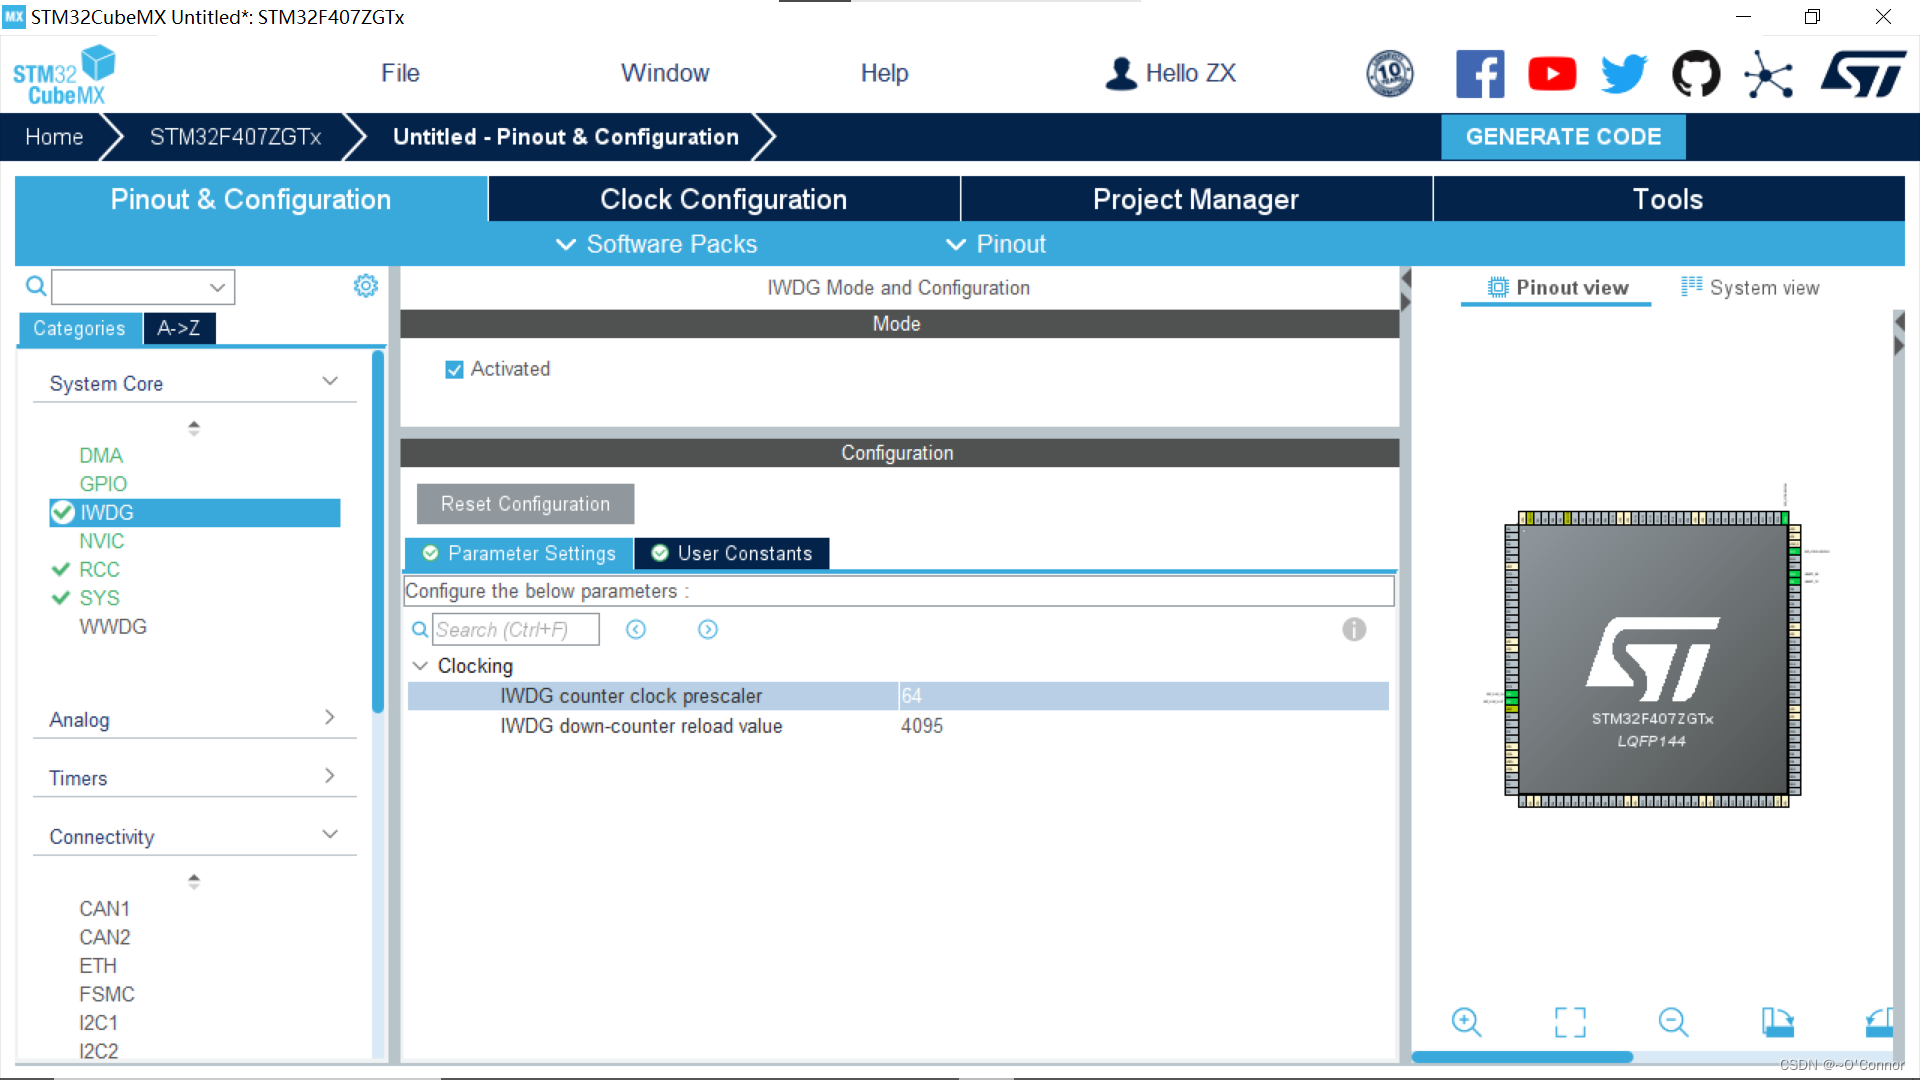Open the settings gear icon in the categories panel
Image resolution: width=1920 pixels, height=1080 pixels.
click(366, 286)
